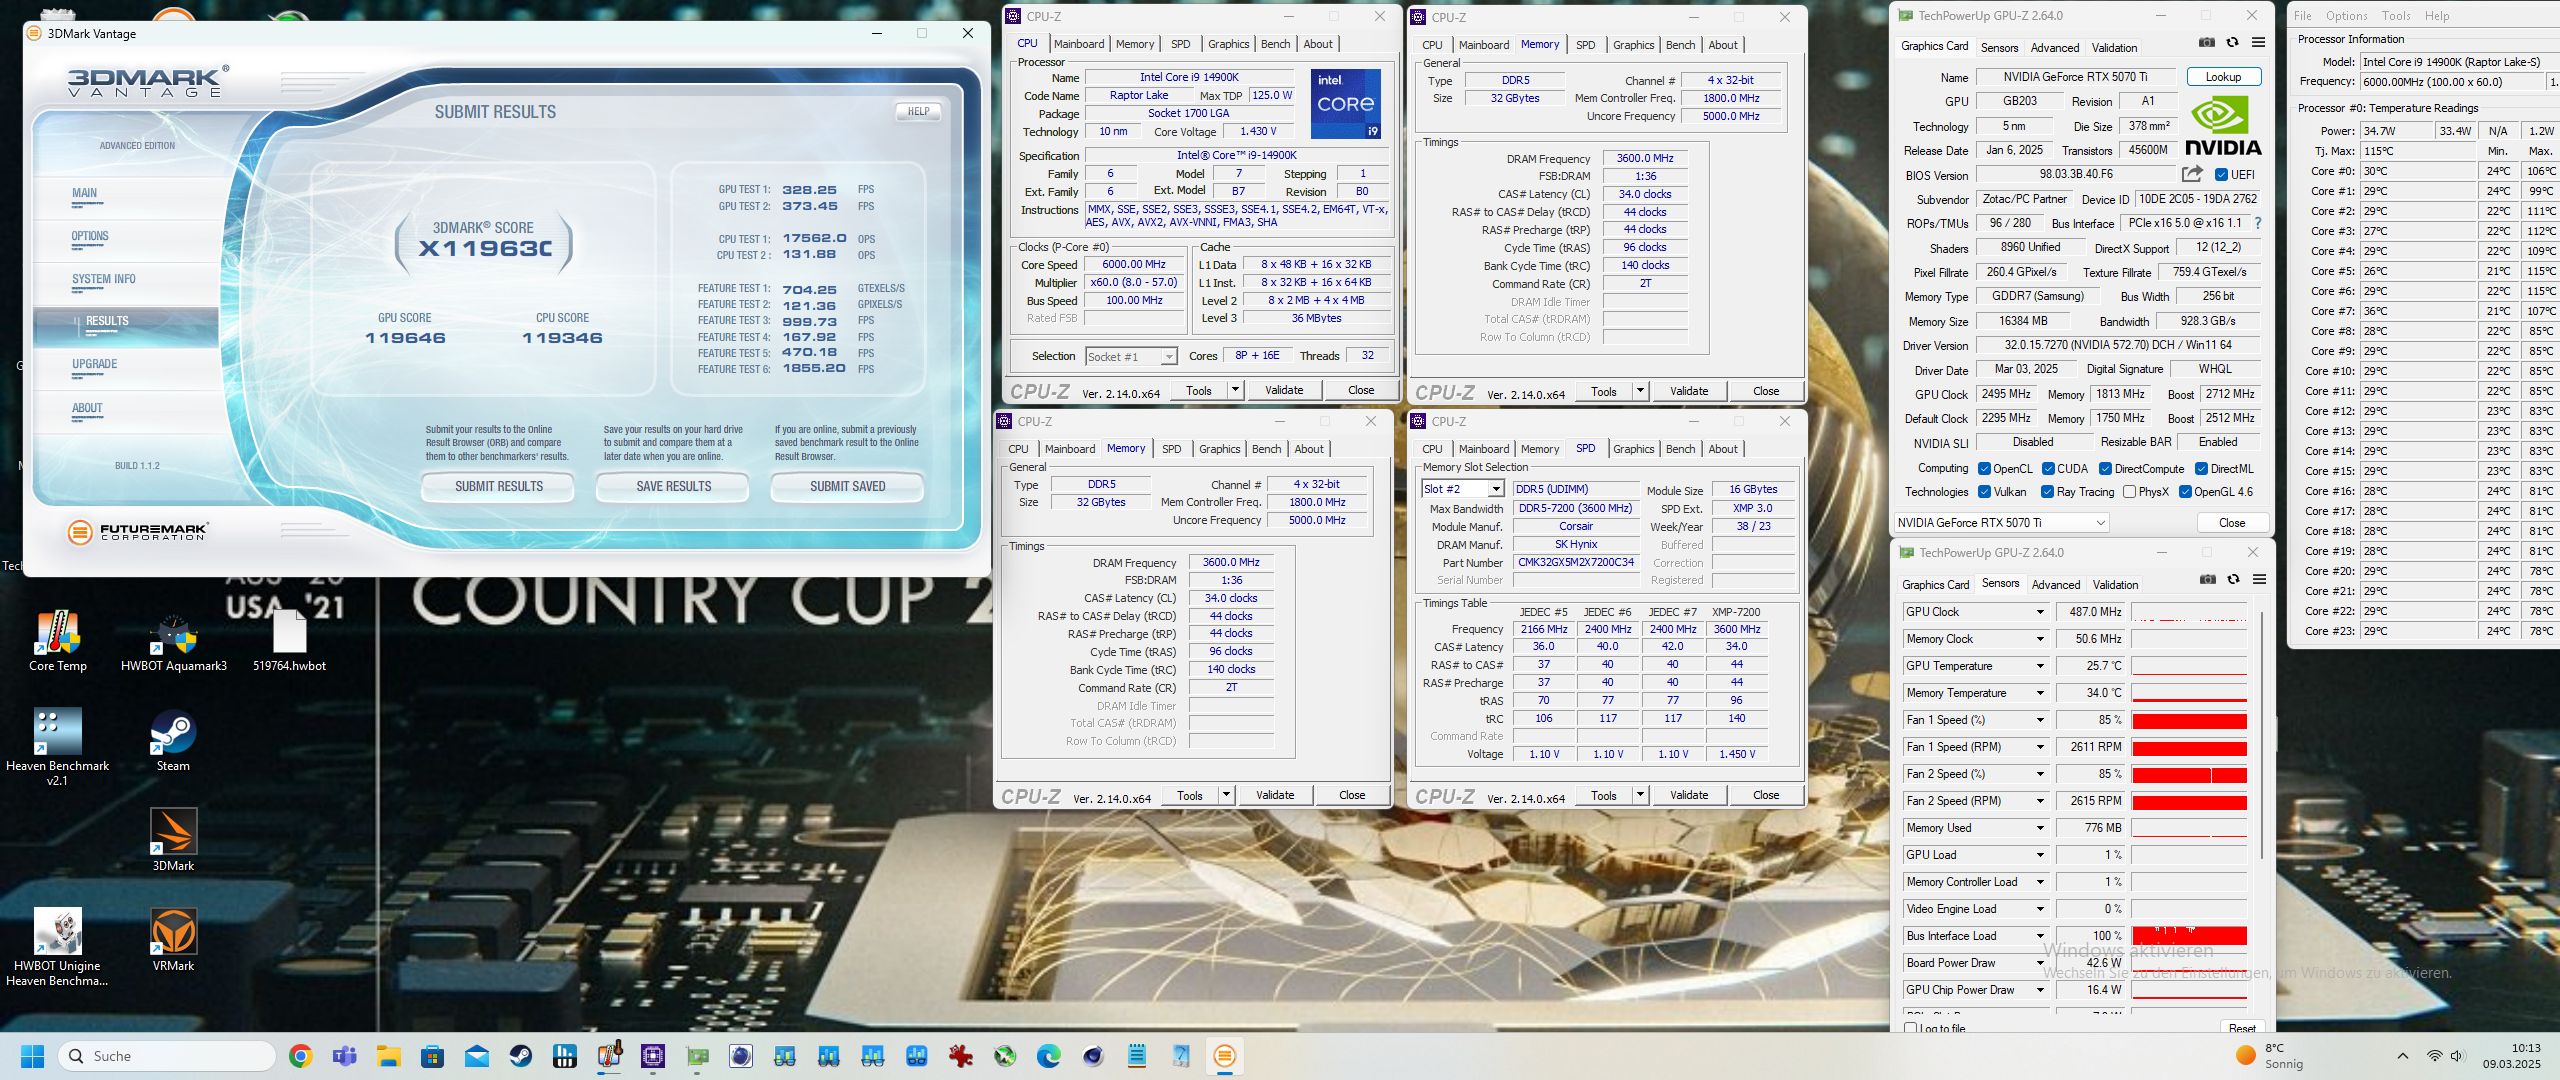Viewport: 2560px width, 1080px height.
Task: Open the GPU Clock sensor dropdown arrow
Action: coord(2040,612)
